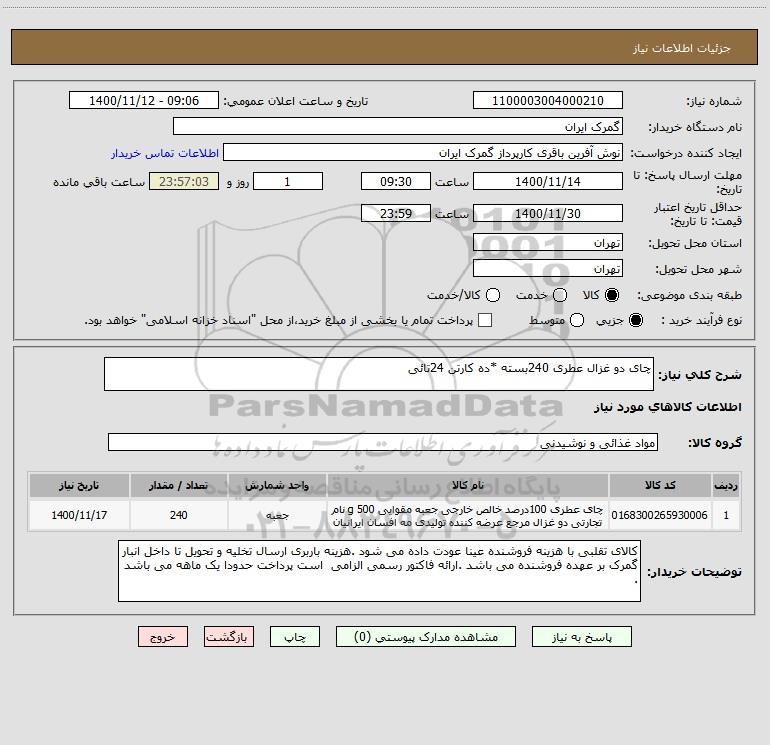Screen dimensions: 770x745
Task: Click the بازگشت back button
Action: click(x=229, y=637)
